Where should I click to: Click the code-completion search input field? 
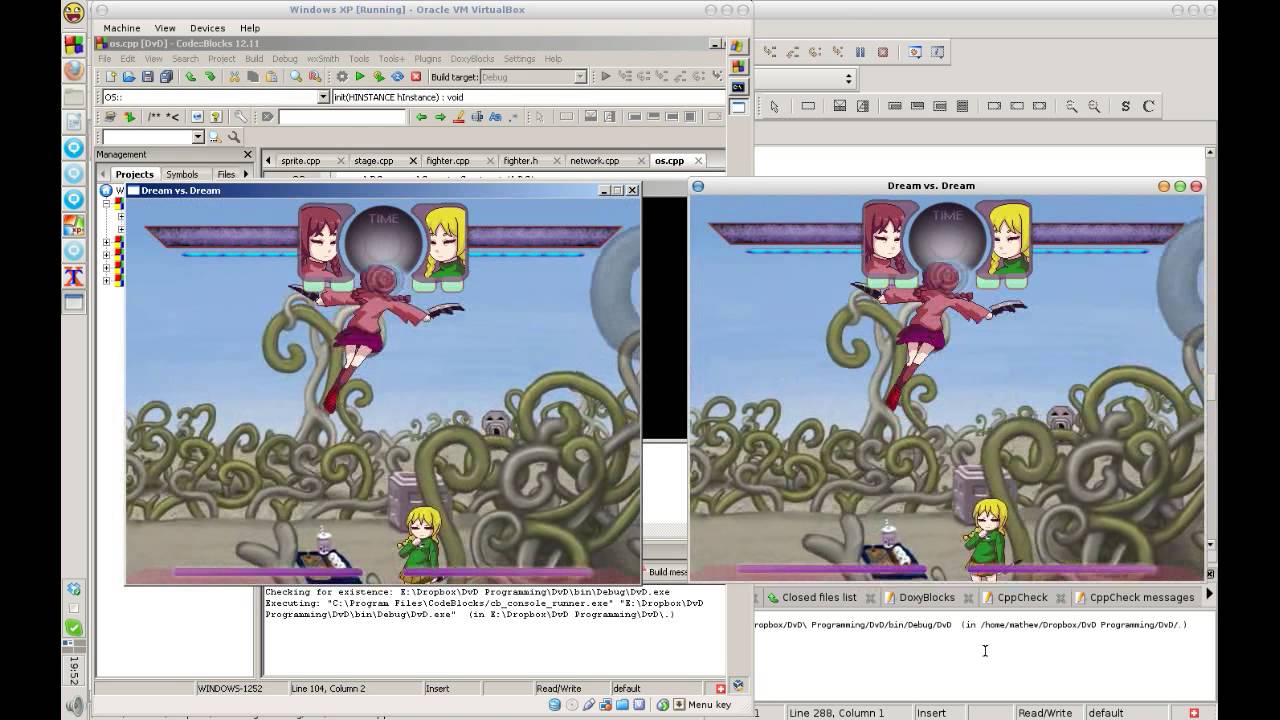coord(342,117)
